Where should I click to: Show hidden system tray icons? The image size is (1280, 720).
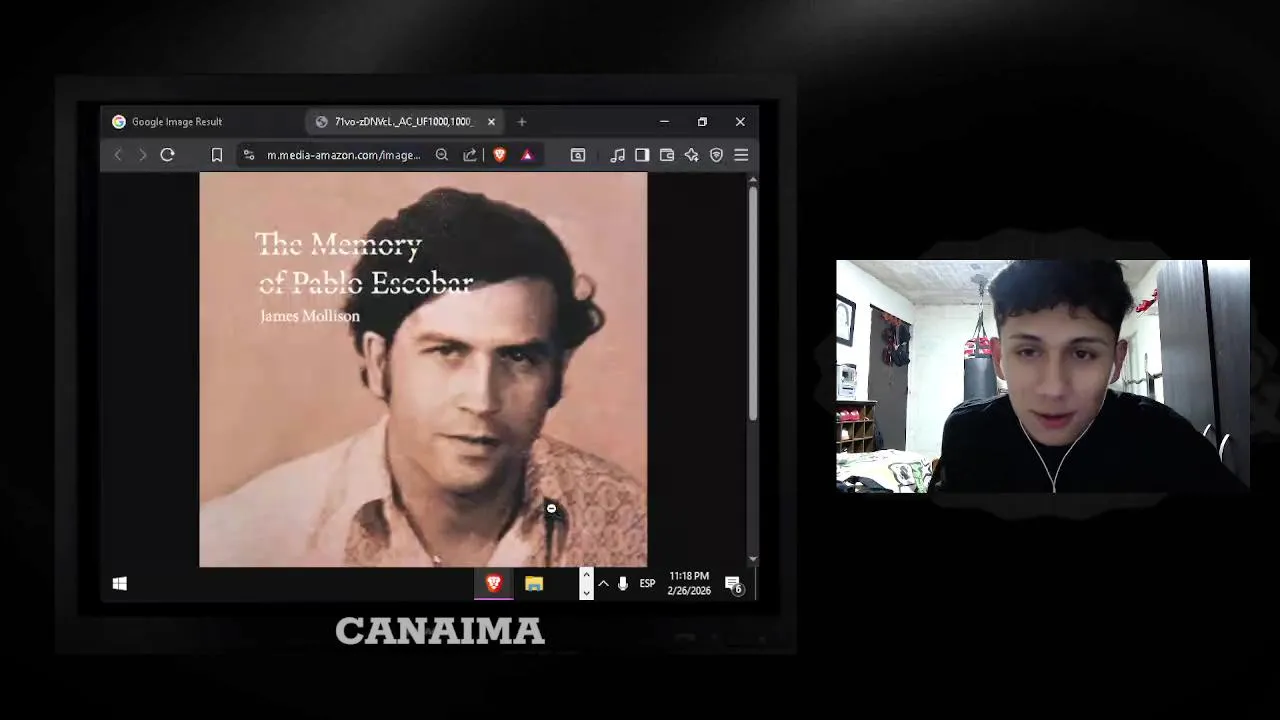[603, 584]
